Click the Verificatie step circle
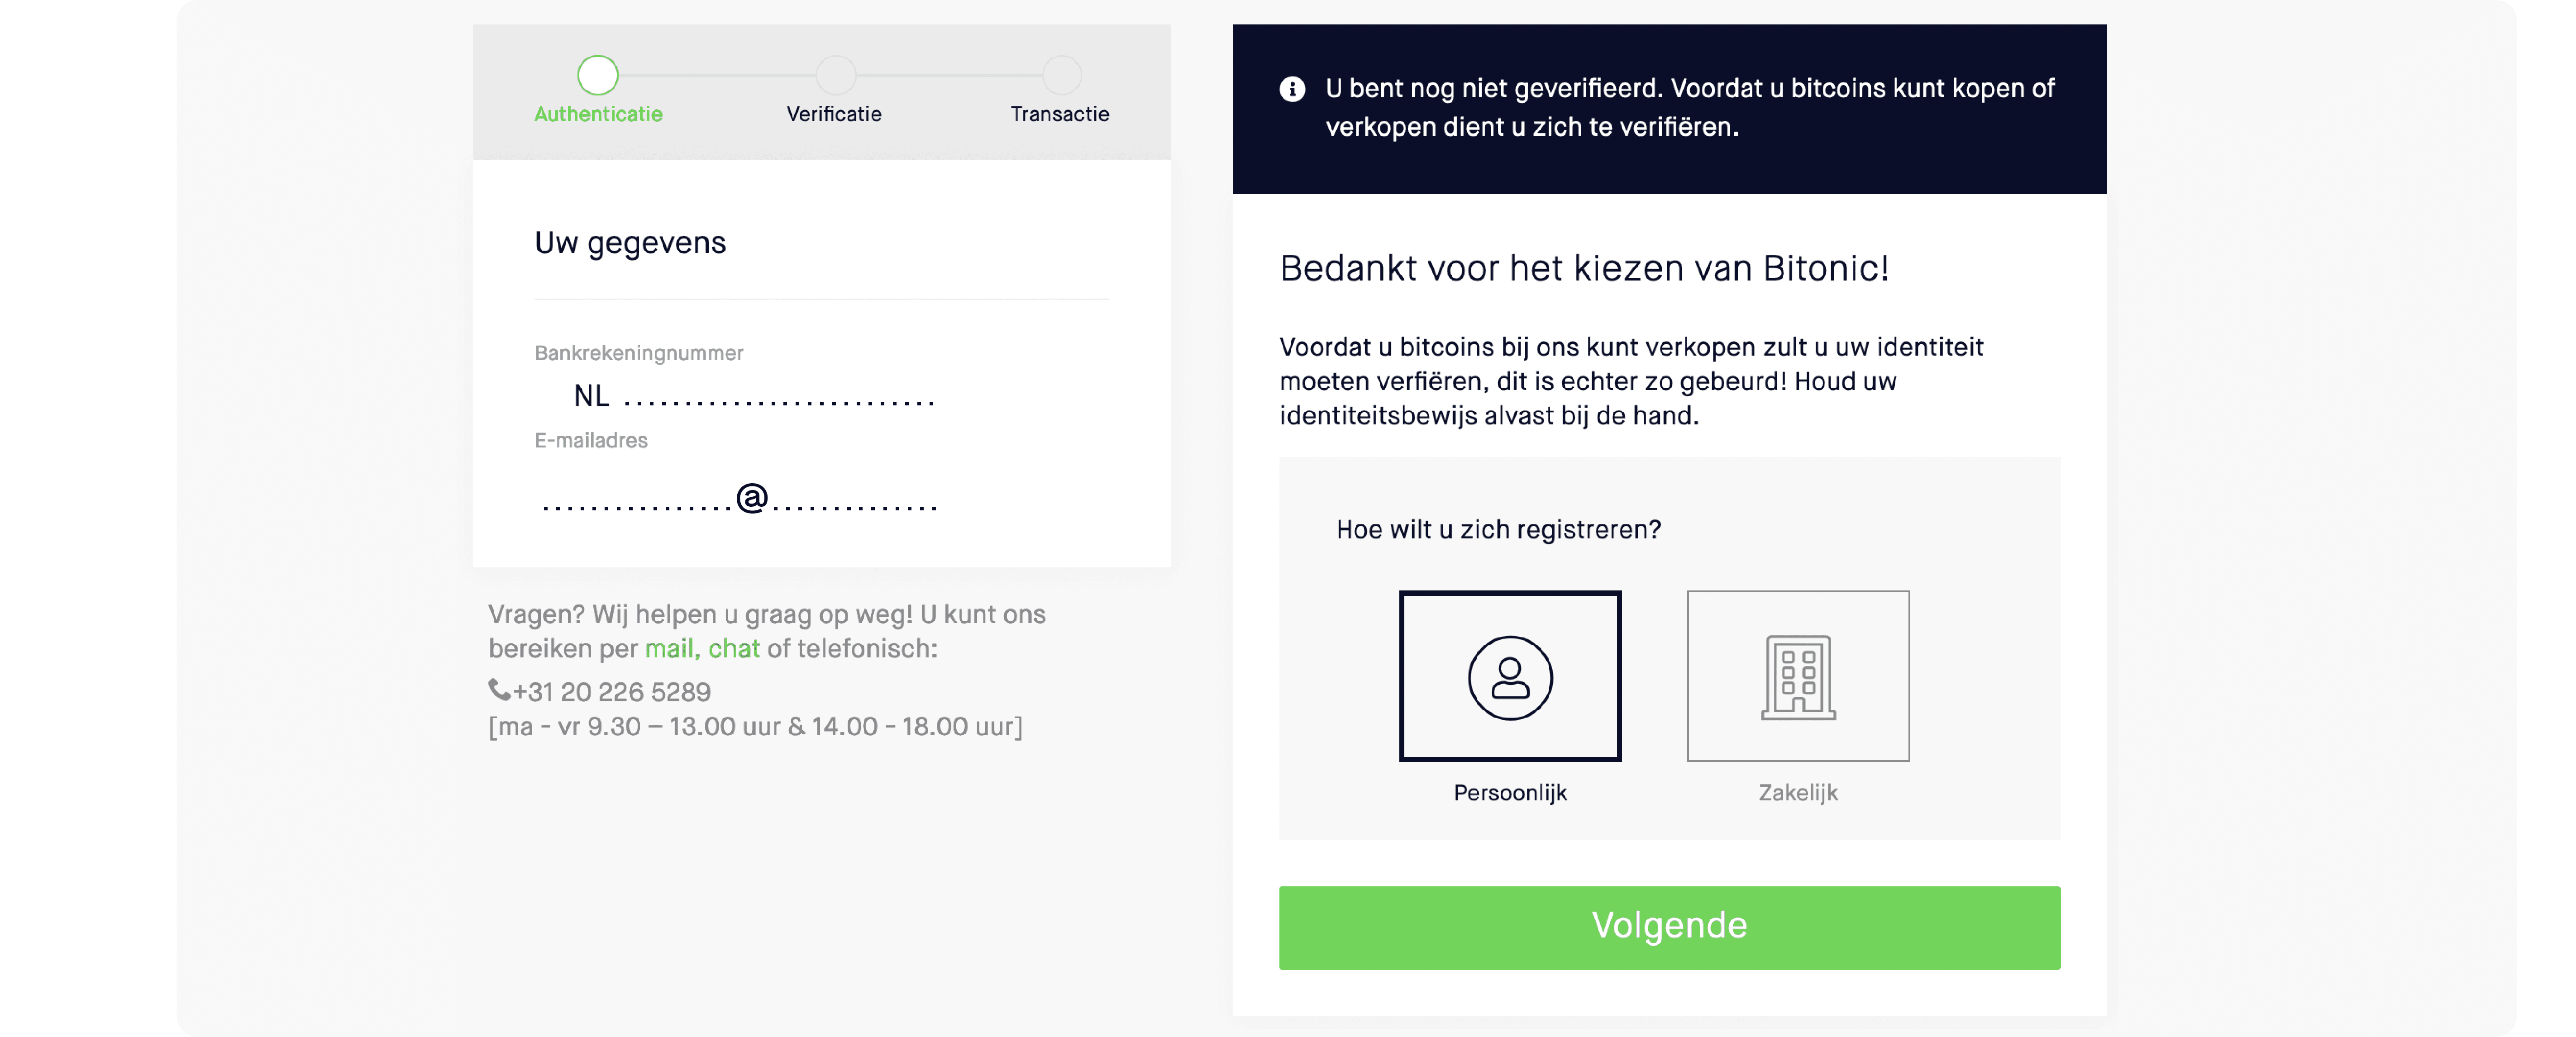 (x=836, y=75)
